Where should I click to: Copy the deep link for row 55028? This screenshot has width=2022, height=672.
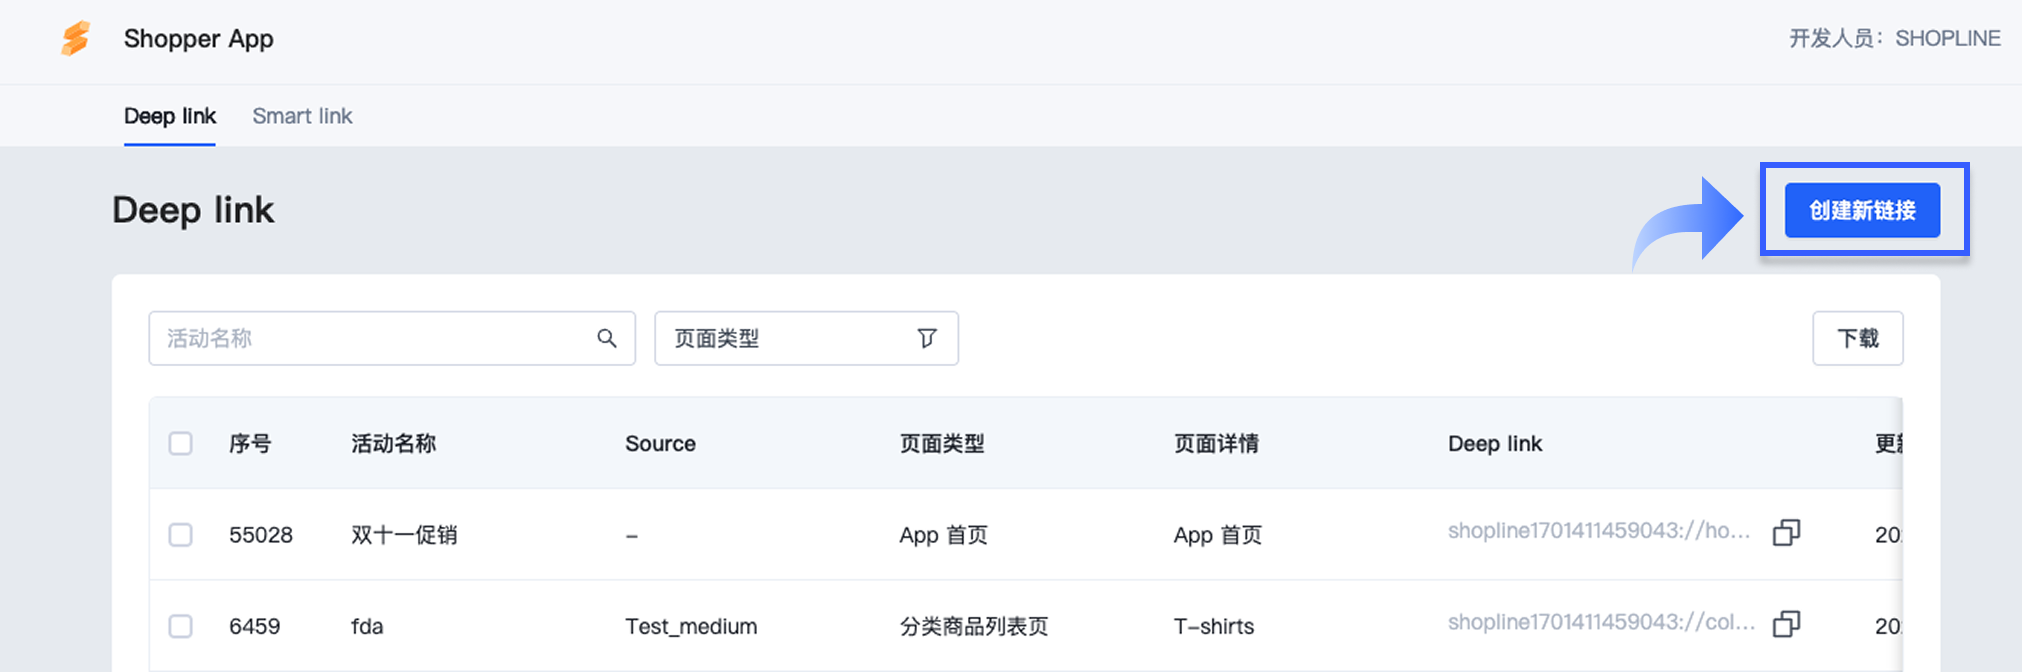click(1786, 533)
